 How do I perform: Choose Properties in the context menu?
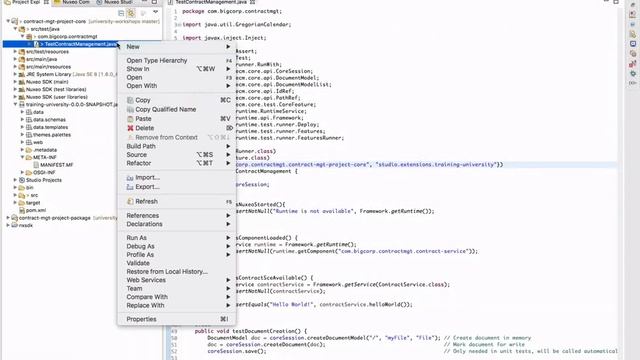[177, 319]
